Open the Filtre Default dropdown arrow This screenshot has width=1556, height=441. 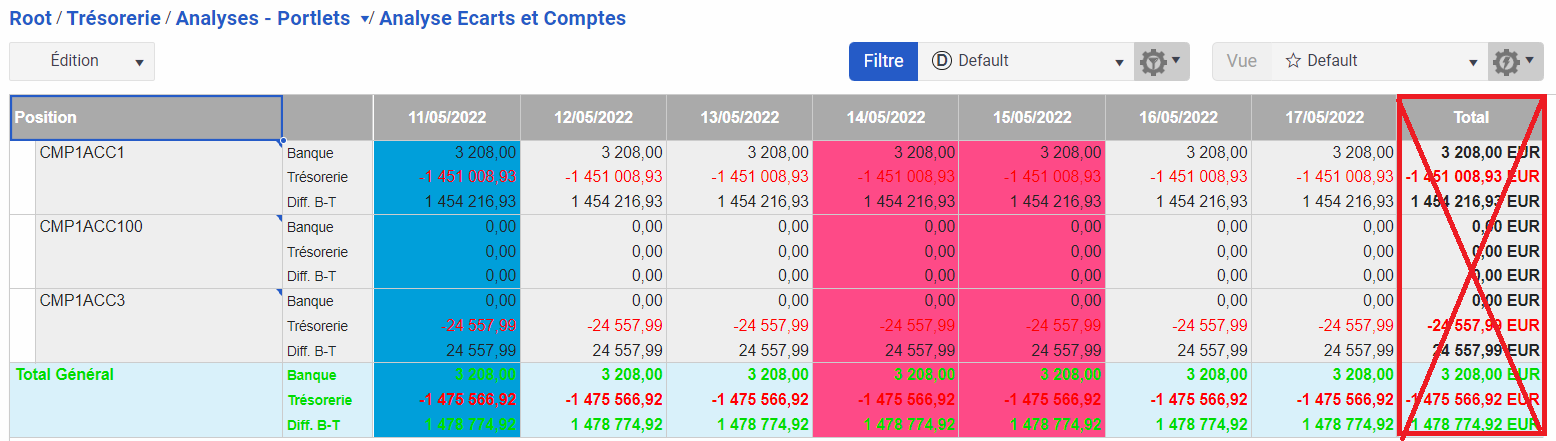(1119, 62)
